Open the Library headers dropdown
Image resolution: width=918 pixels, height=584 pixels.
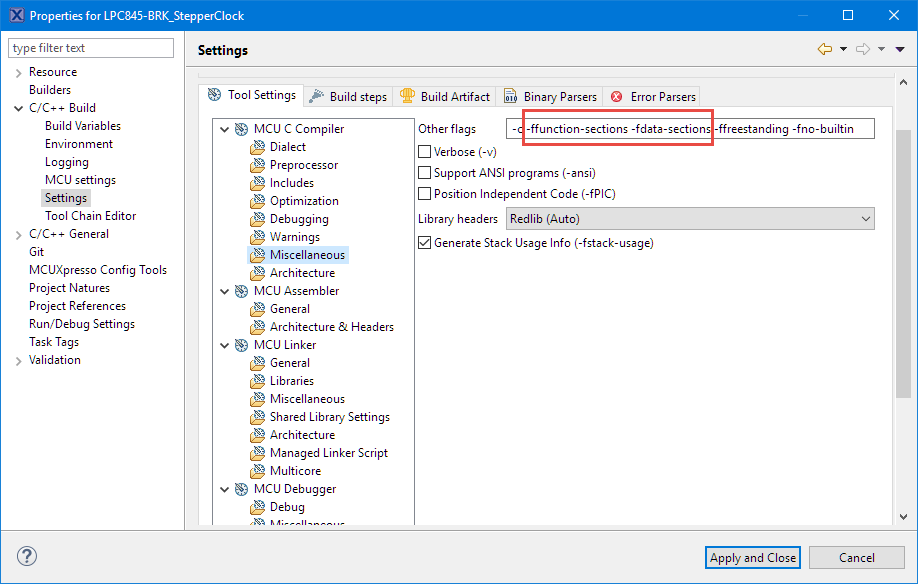[x=690, y=219]
